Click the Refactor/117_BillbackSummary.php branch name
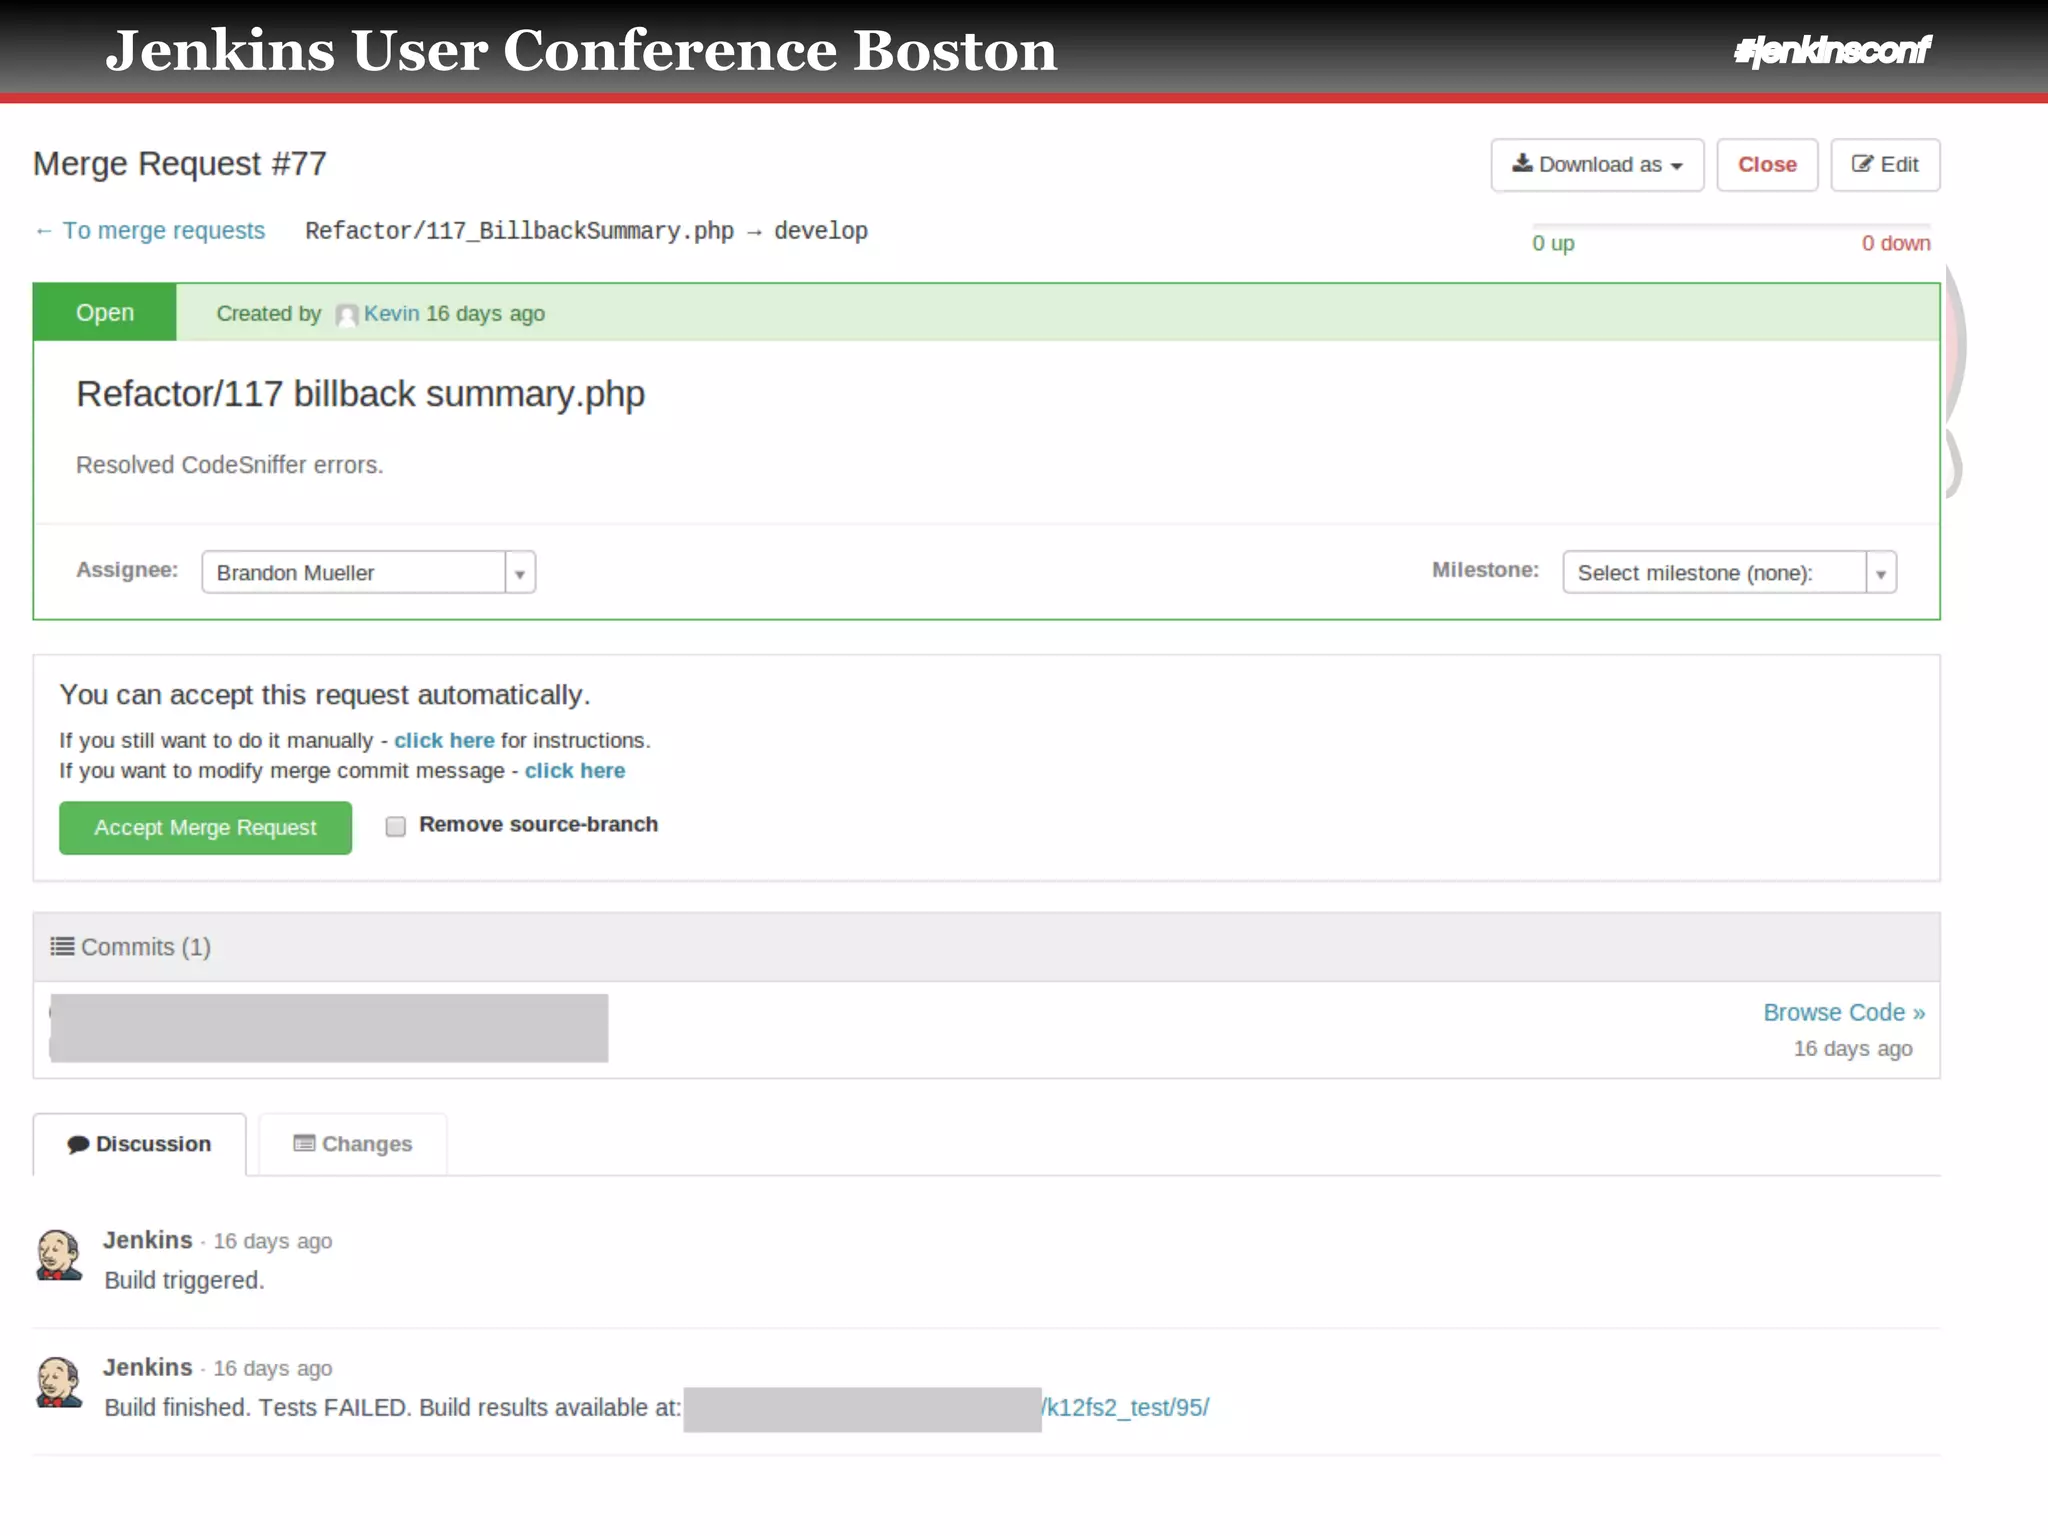Viewport: 2048px width, 1536px height. coord(520,231)
